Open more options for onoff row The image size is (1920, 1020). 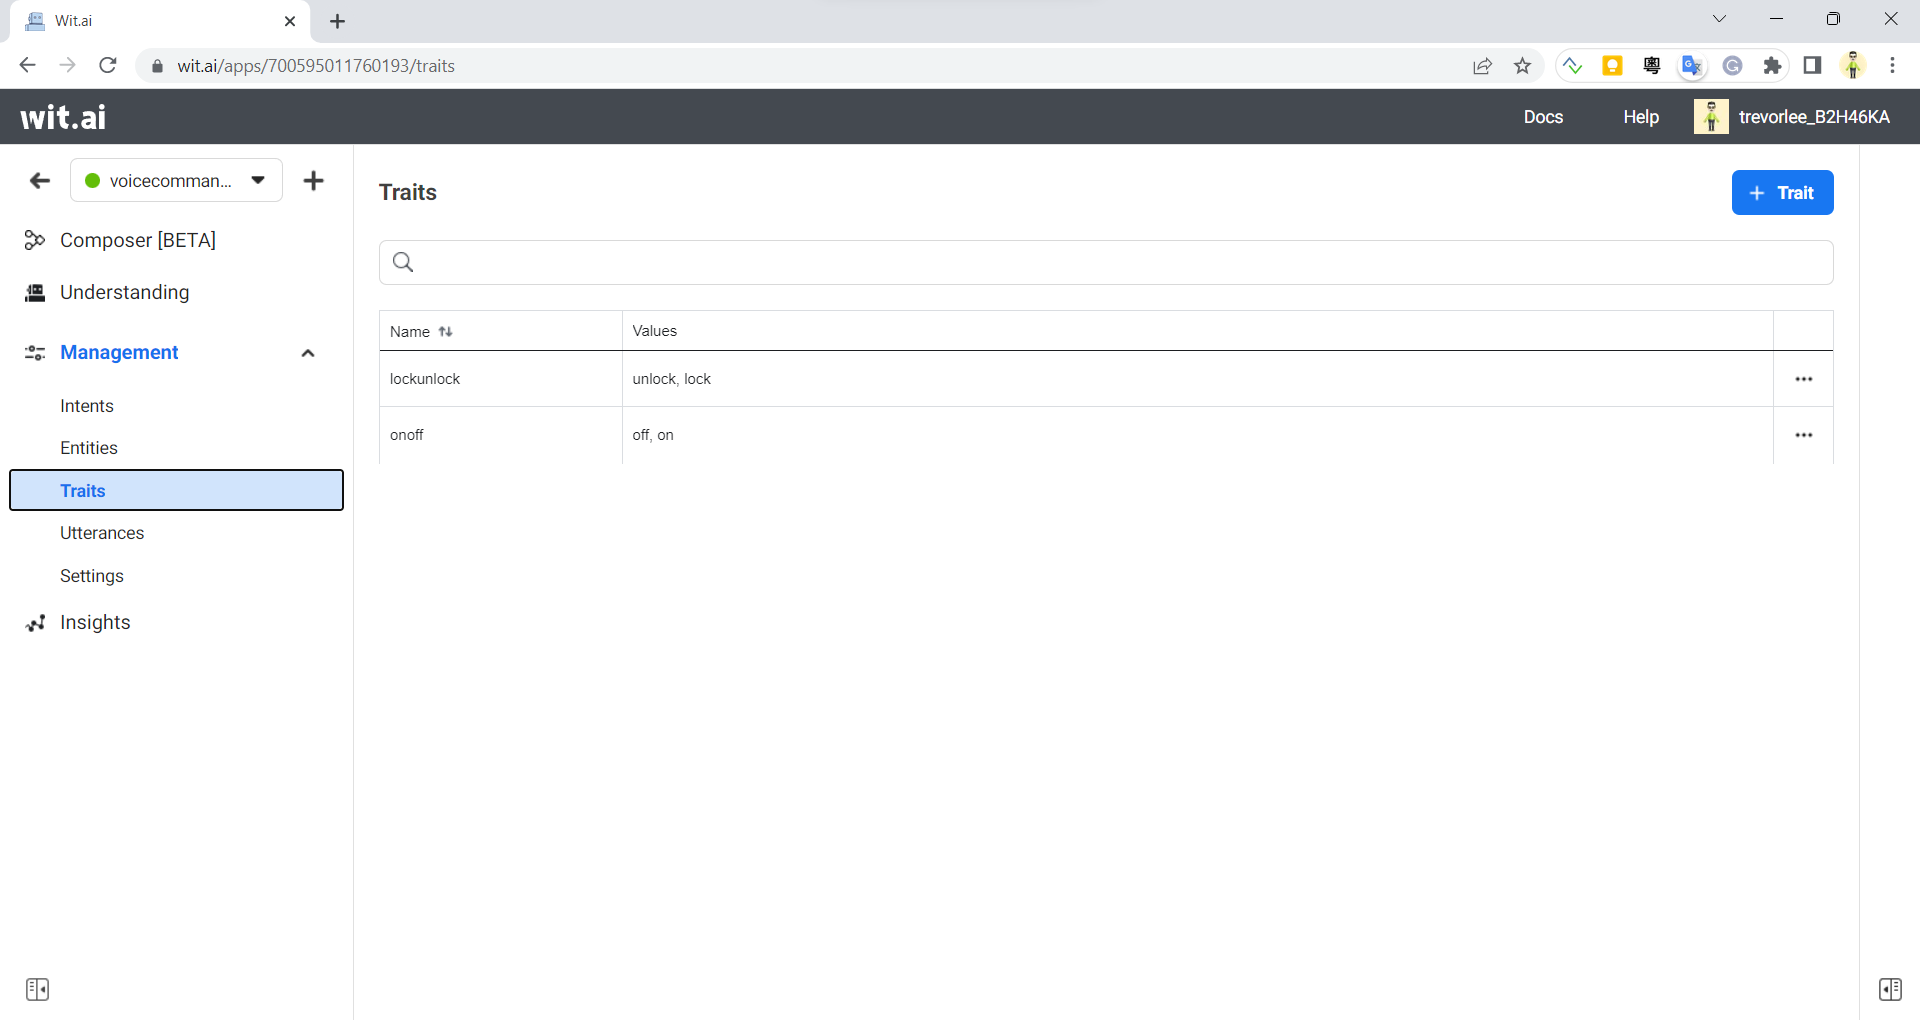tap(1804, 435)
